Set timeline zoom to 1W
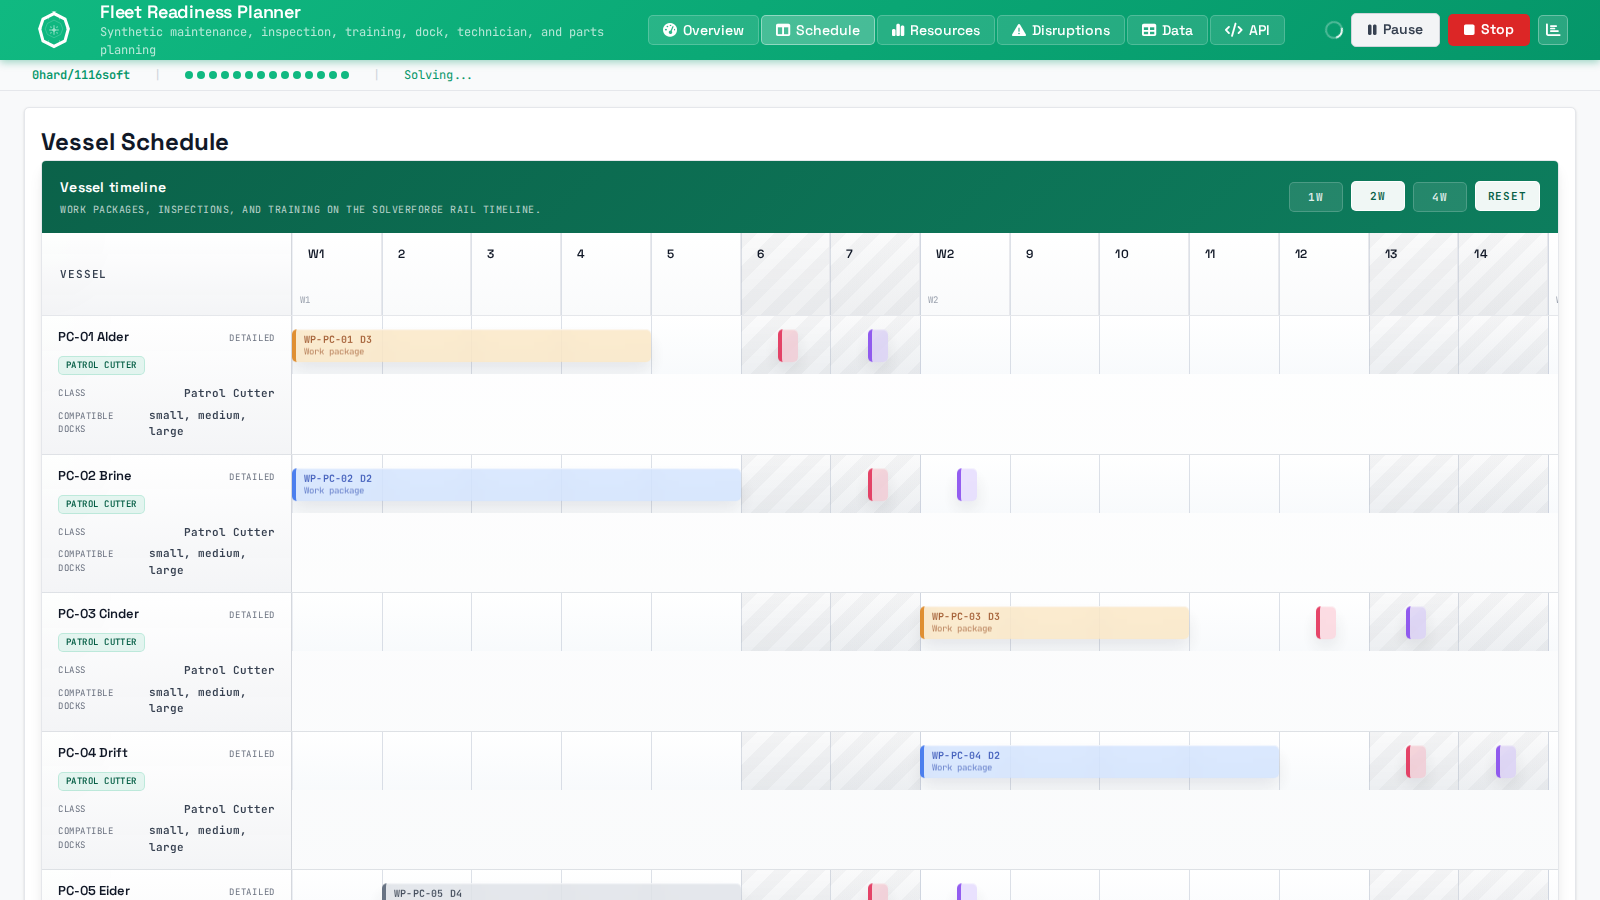The width and height of the screenshot is (1600, 900). (1316, 197)
